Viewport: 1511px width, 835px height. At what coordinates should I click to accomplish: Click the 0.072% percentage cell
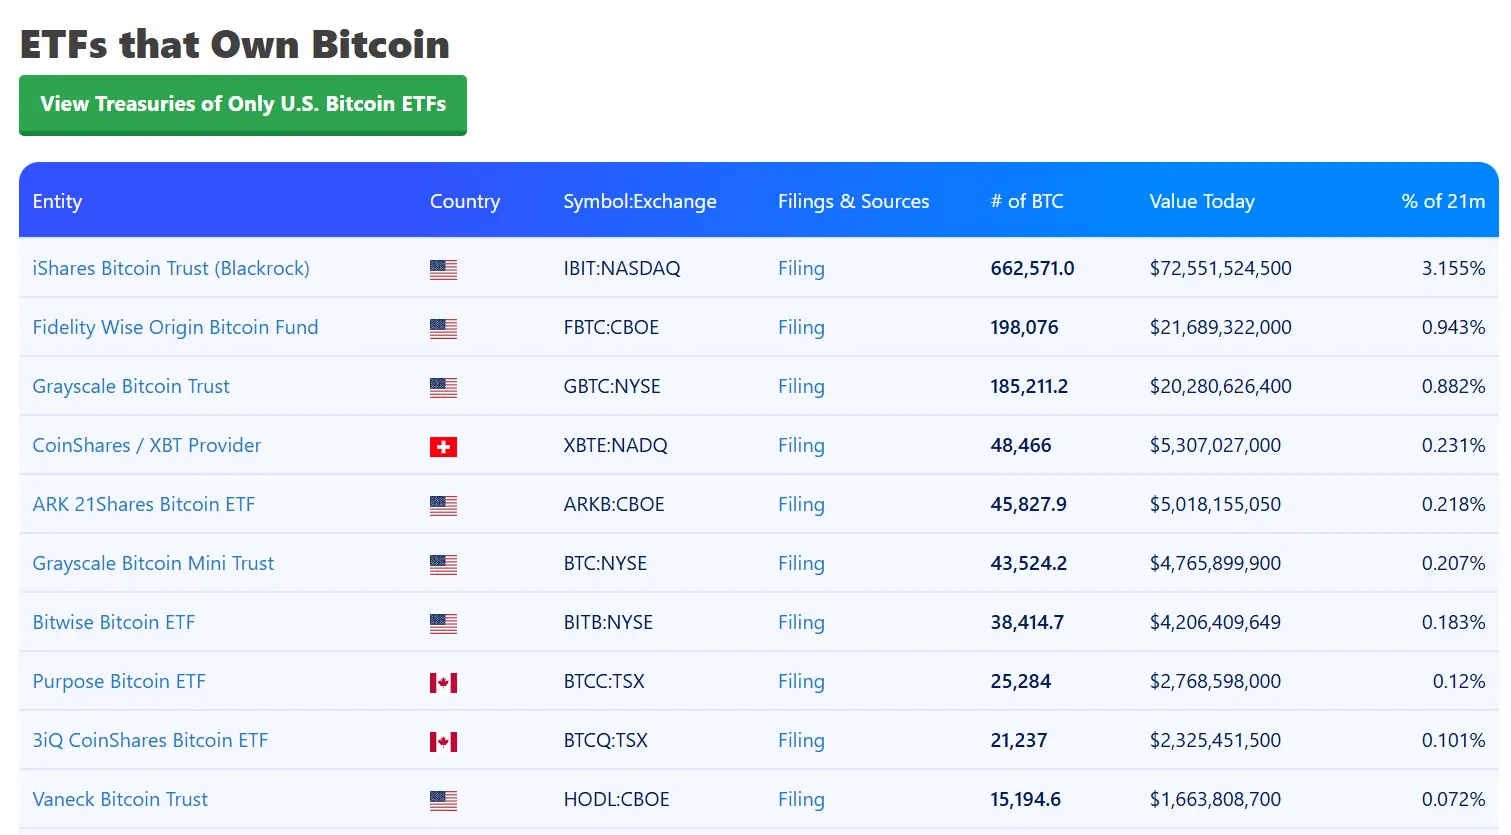pyautogui.click(x=1453, y=799)
